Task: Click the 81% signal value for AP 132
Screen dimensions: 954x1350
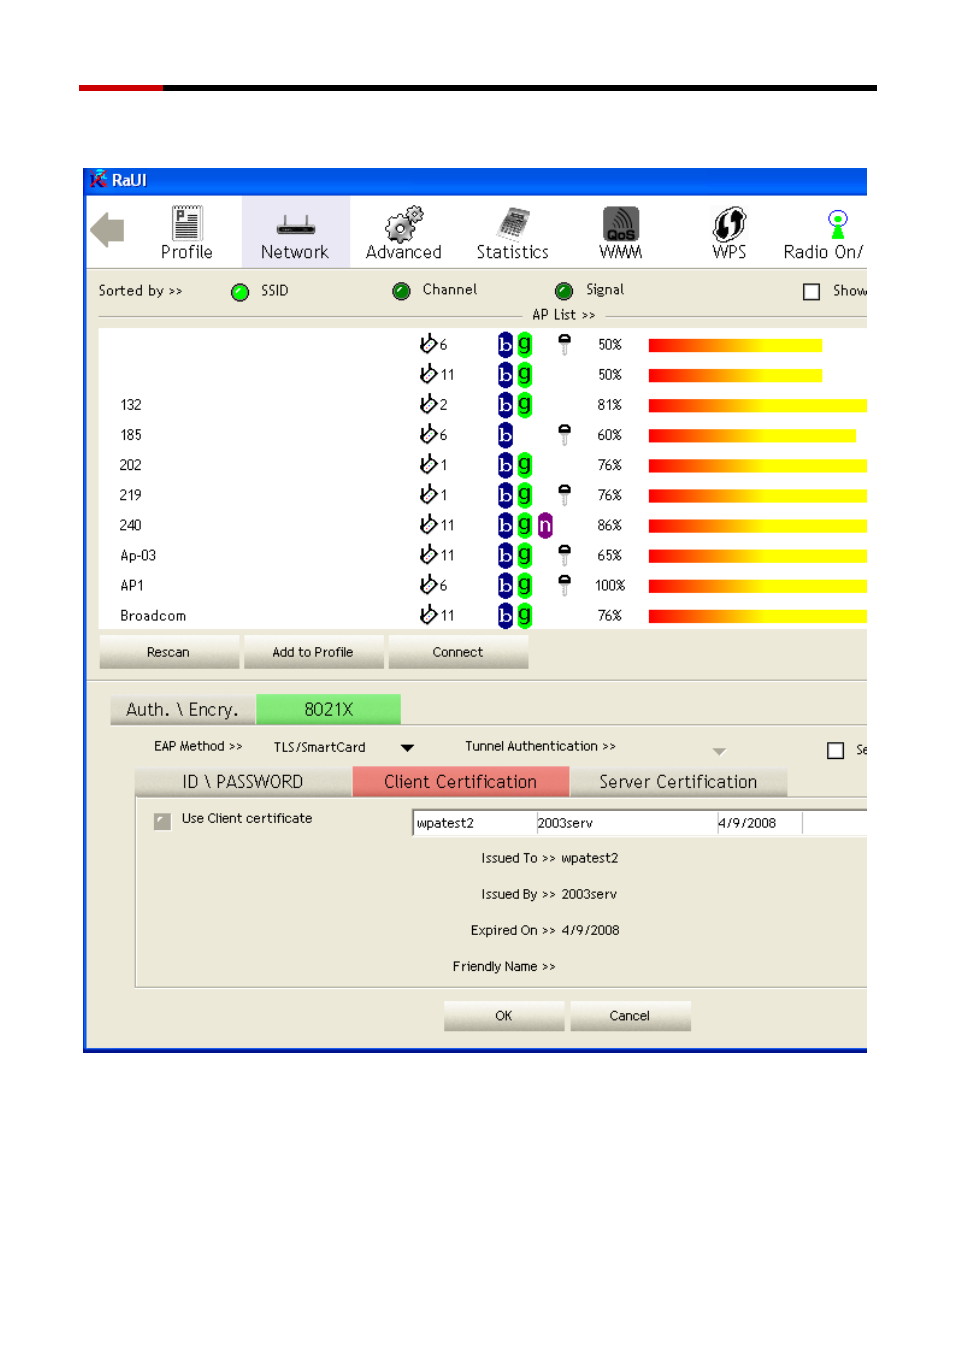Action: pos(610,405)
